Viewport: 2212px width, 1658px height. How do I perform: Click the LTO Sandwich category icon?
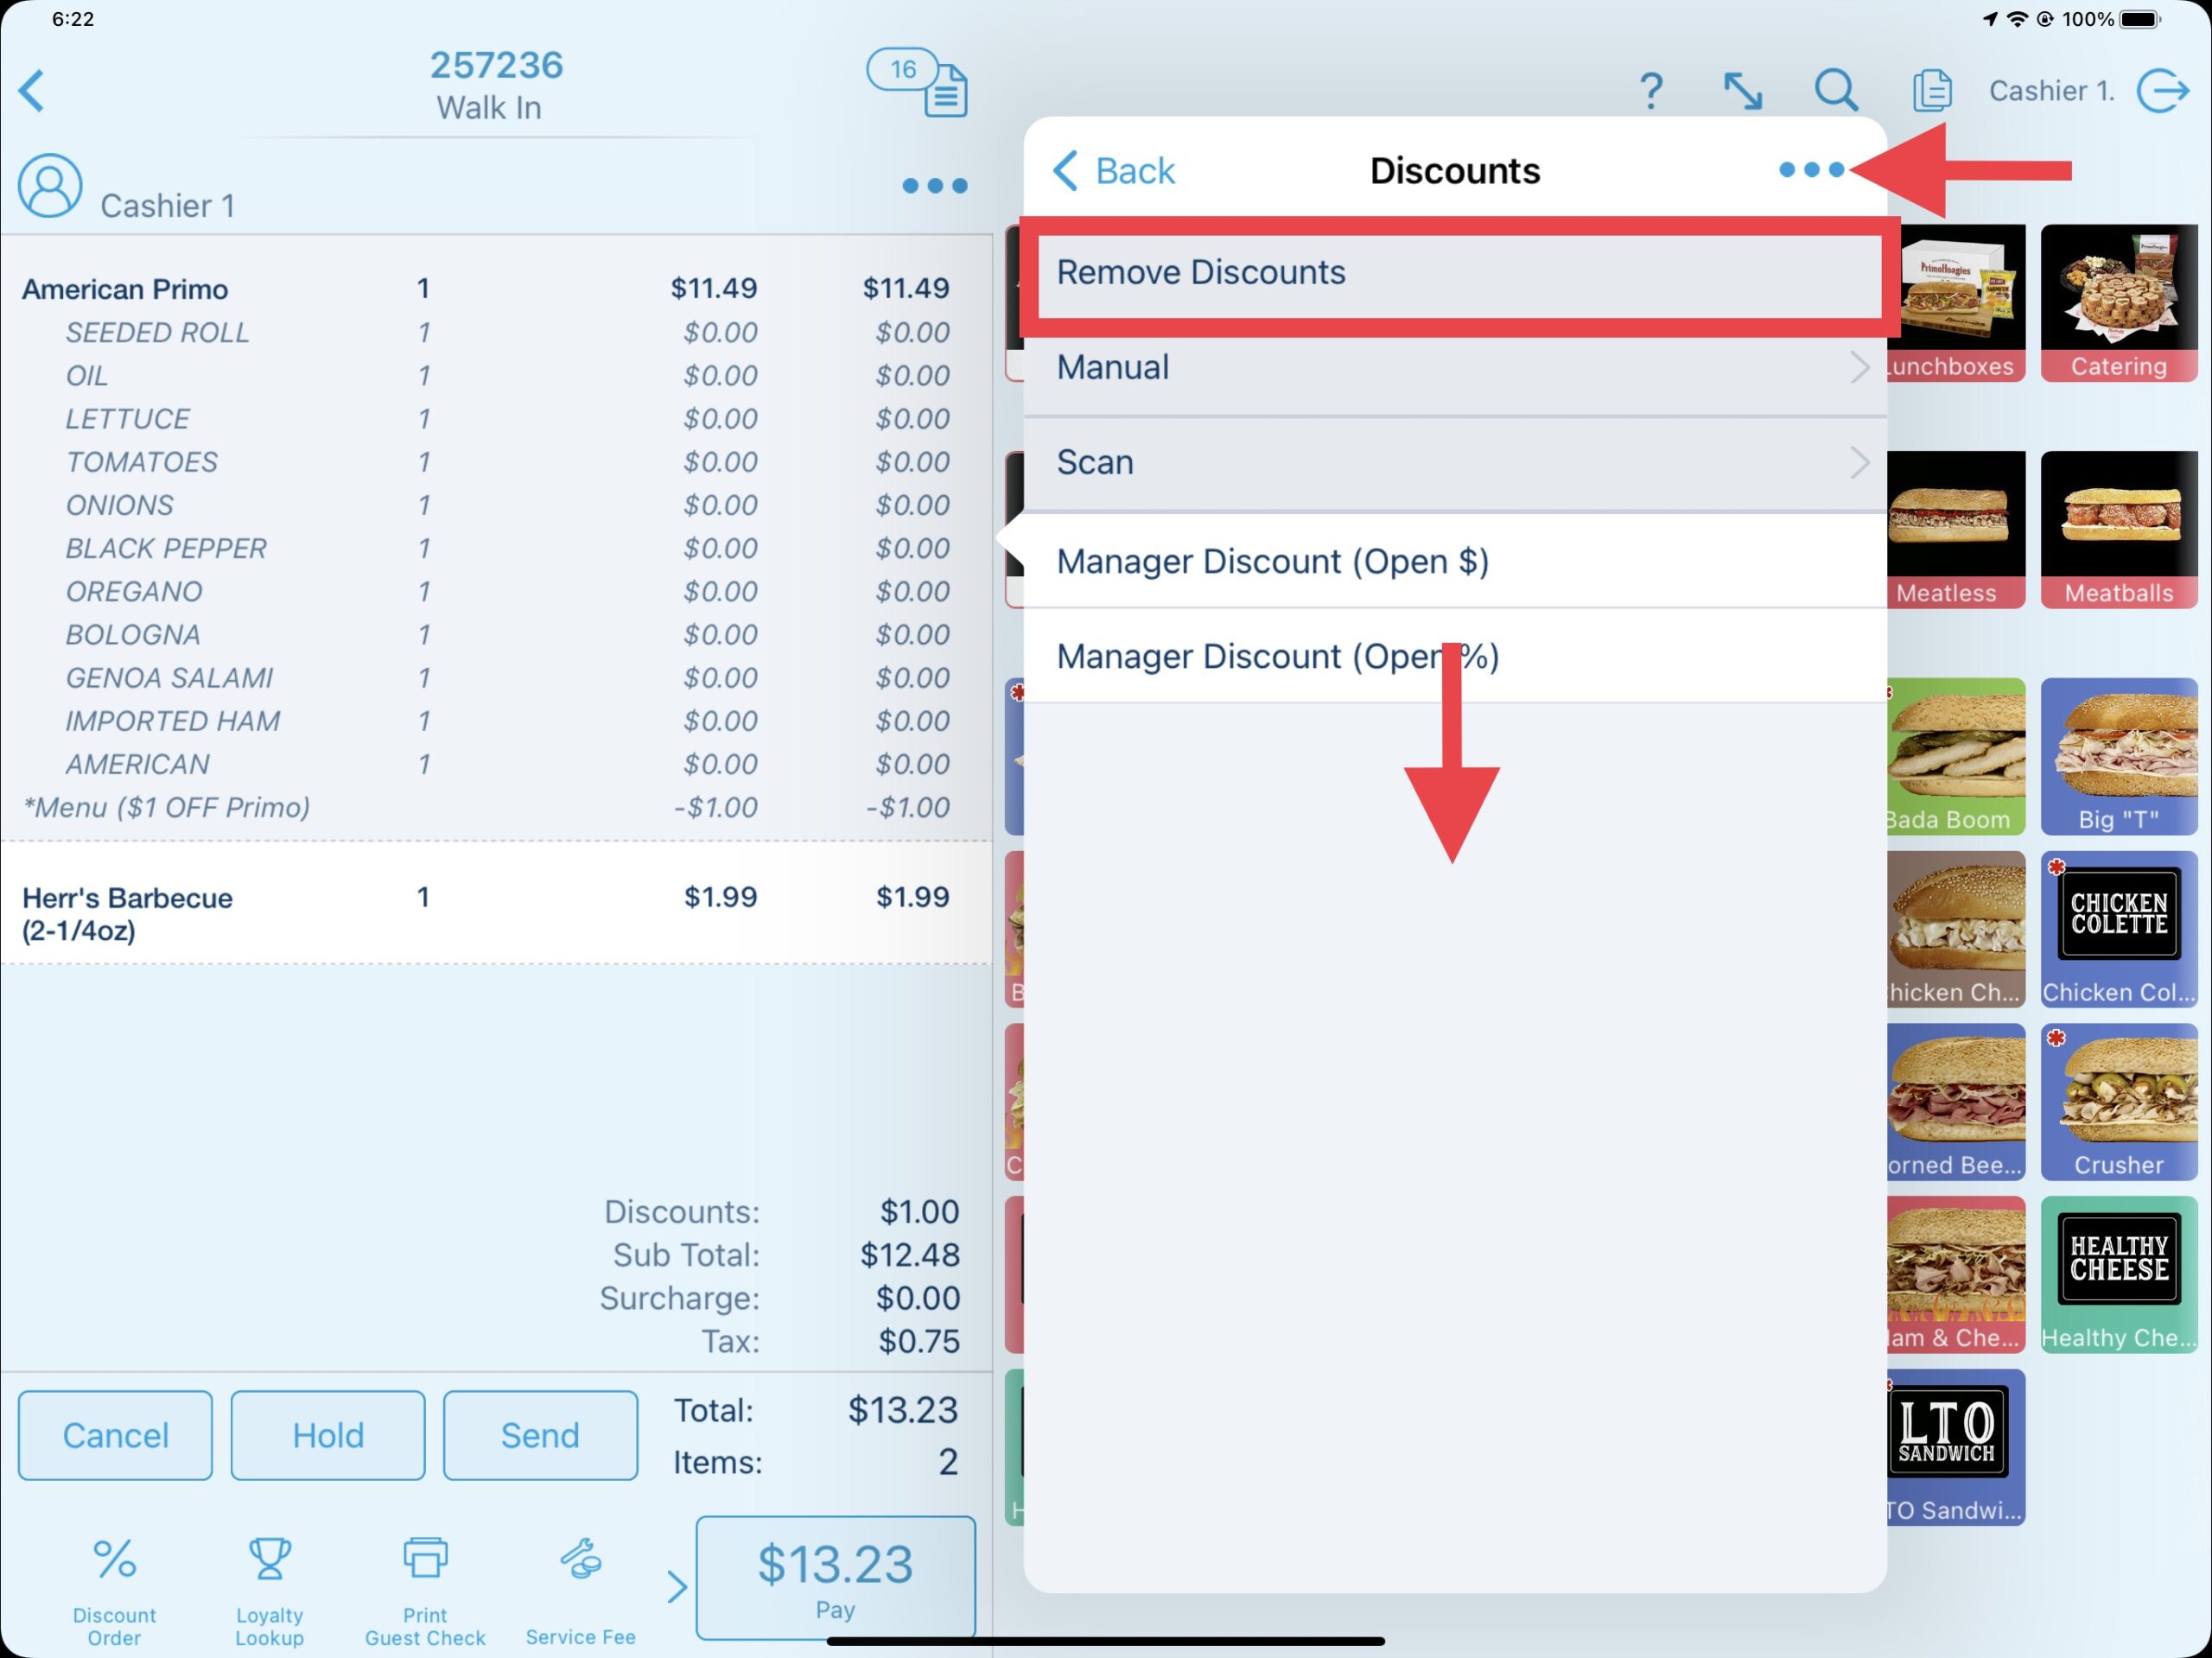point(1956,1445)
